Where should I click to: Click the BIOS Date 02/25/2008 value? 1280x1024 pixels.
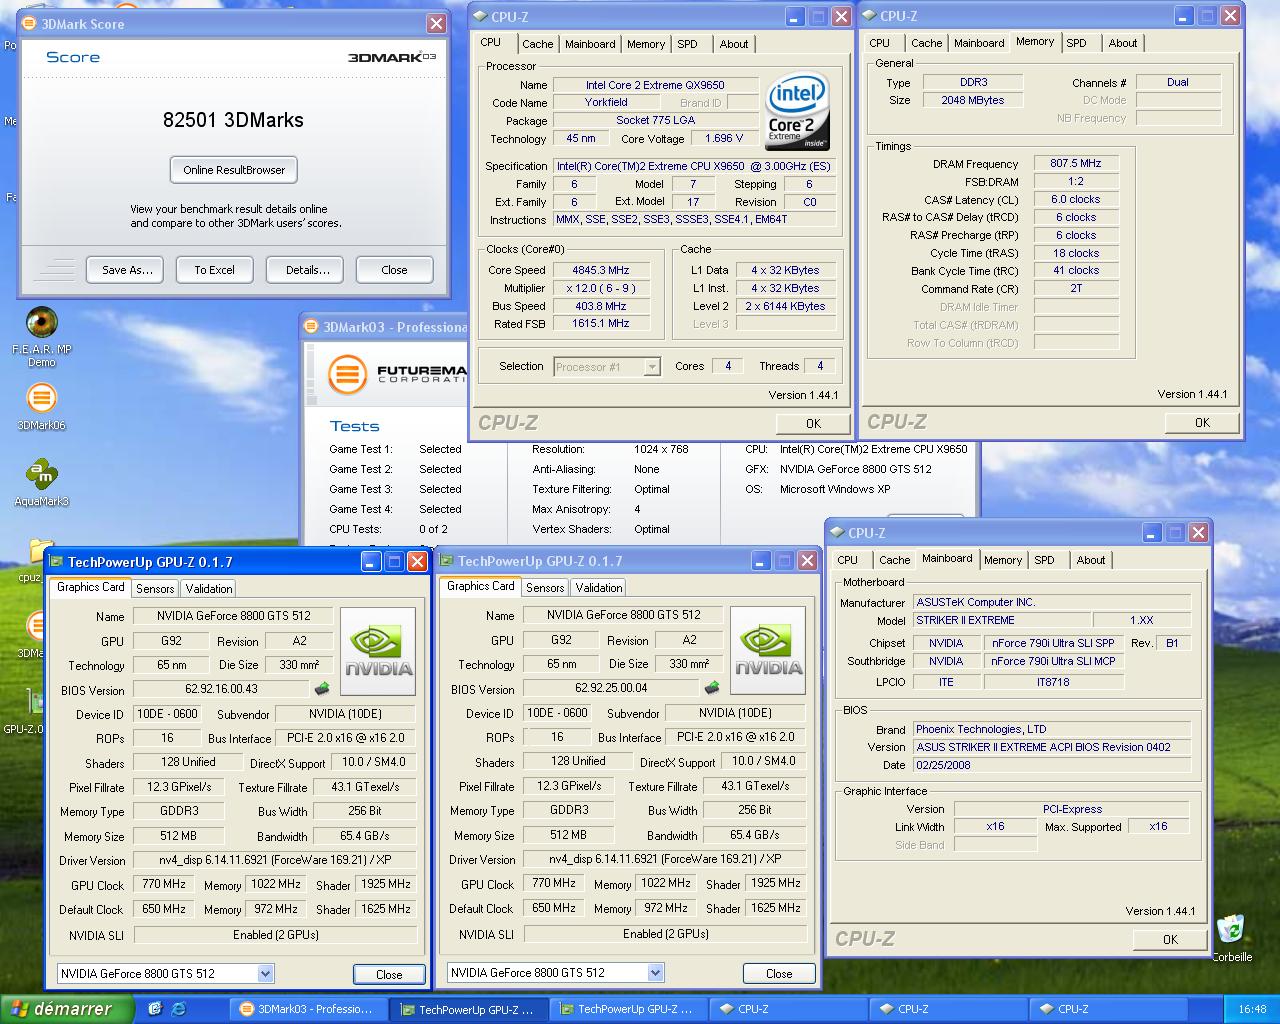(x=1052, y=765)
